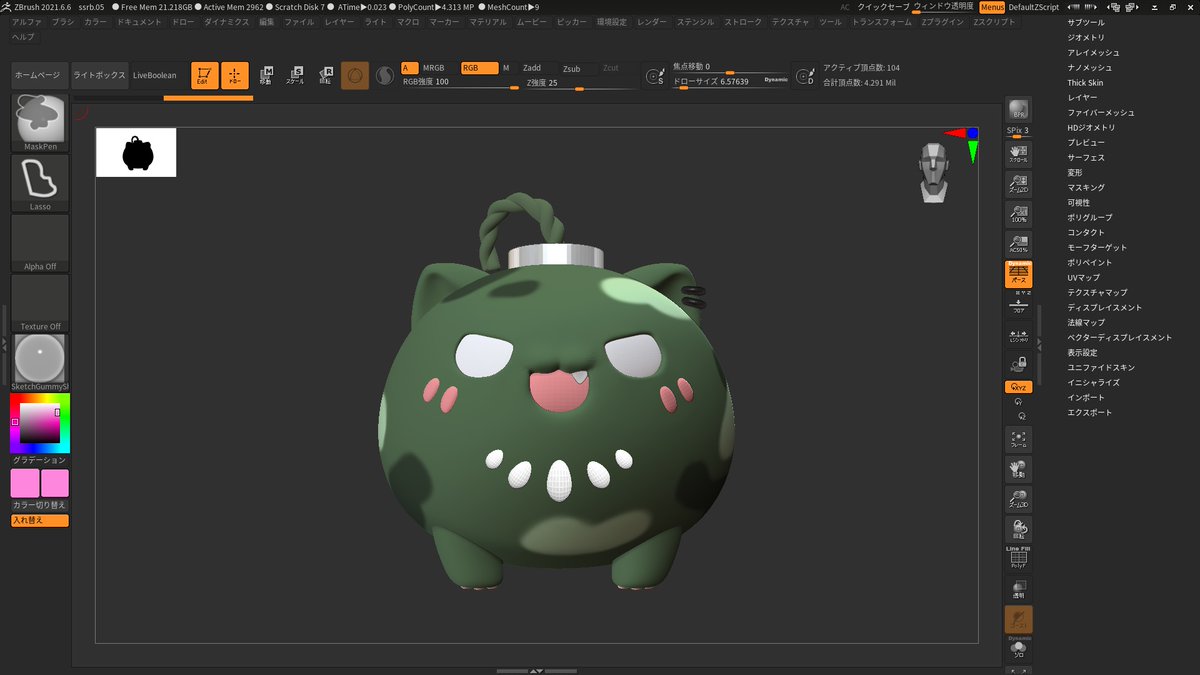Image resolution: width=1200 pixels, height=675 pixels.
Task: Click the main color picker square
Action: pyautogui.click(x=40, y=423)
